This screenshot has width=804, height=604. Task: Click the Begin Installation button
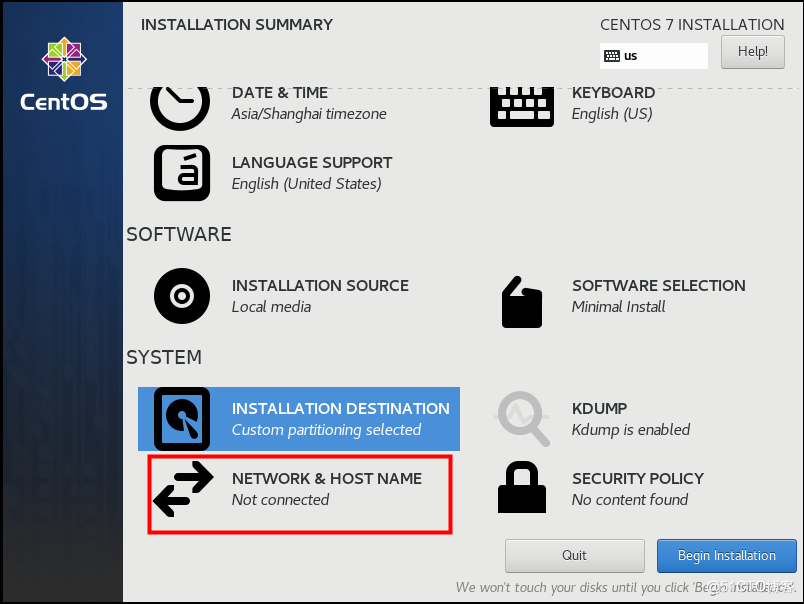(x=727, y=555)
